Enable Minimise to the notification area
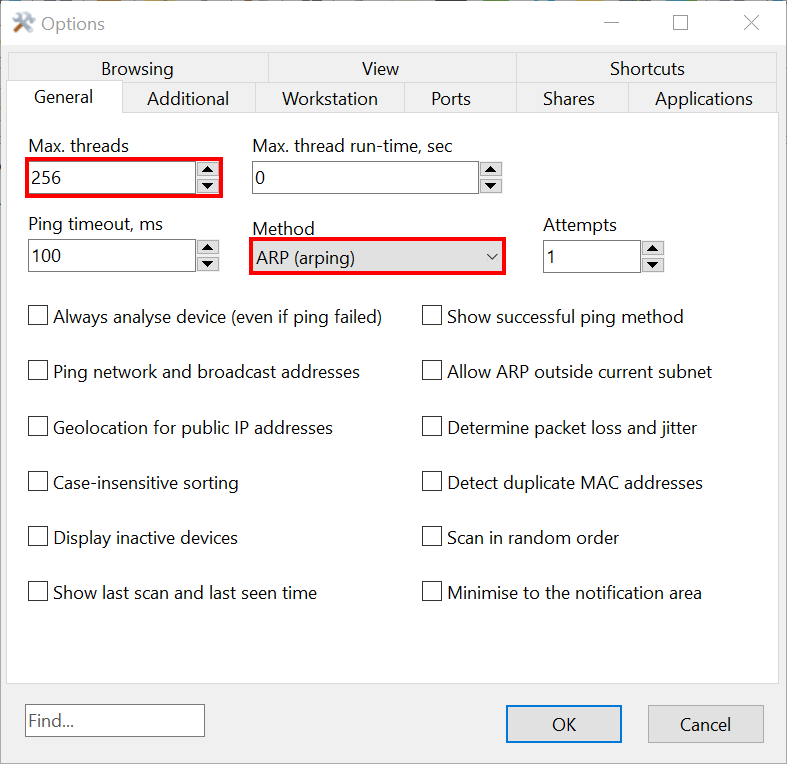787x764 pixels. pos(432,592)
